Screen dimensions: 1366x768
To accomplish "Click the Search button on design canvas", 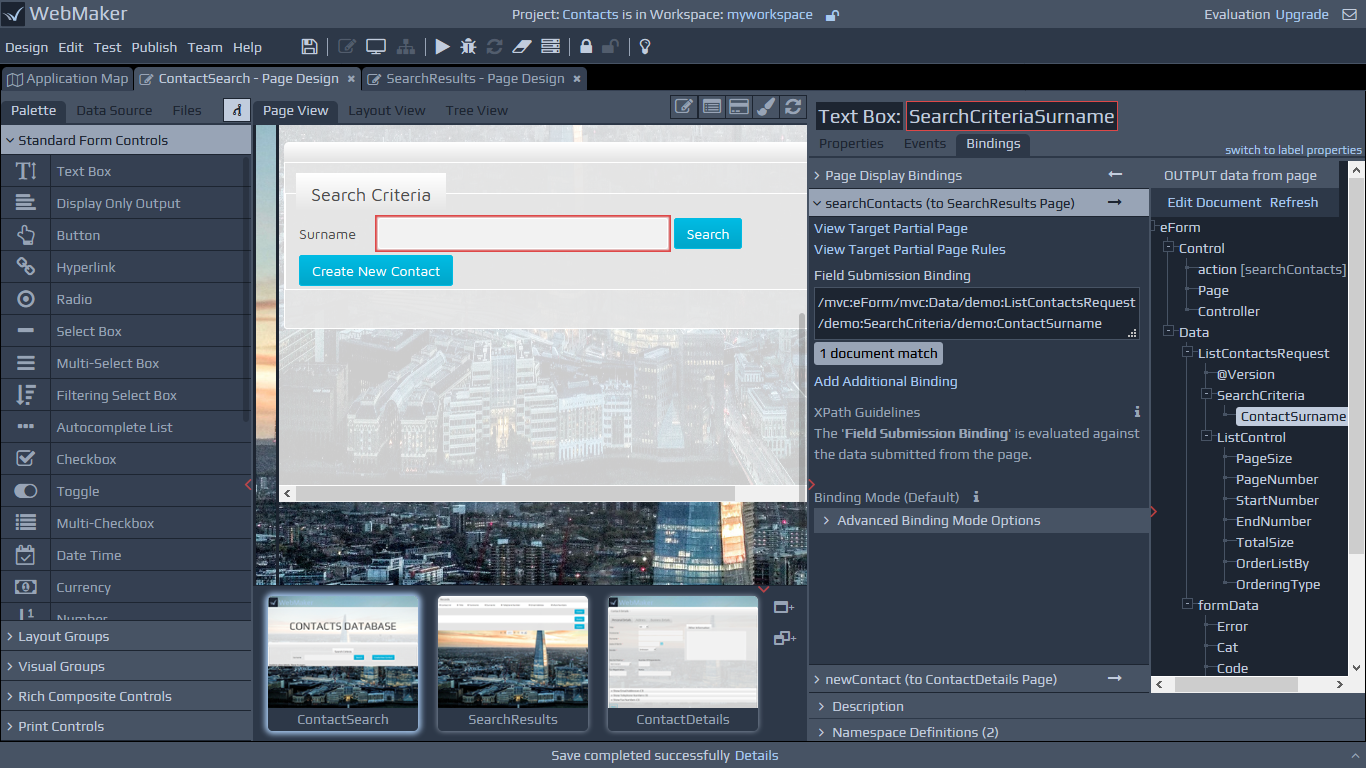I will pos(708,234).
